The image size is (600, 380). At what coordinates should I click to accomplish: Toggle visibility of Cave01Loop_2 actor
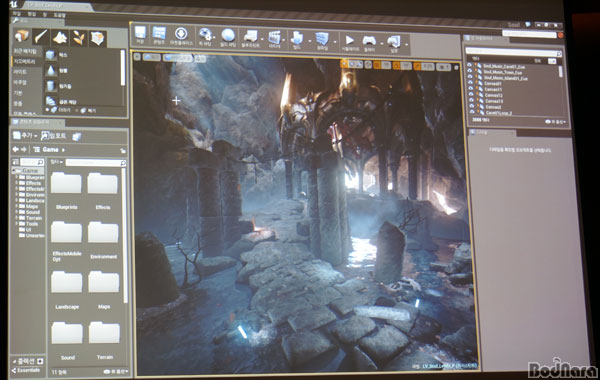coord(472,112)
